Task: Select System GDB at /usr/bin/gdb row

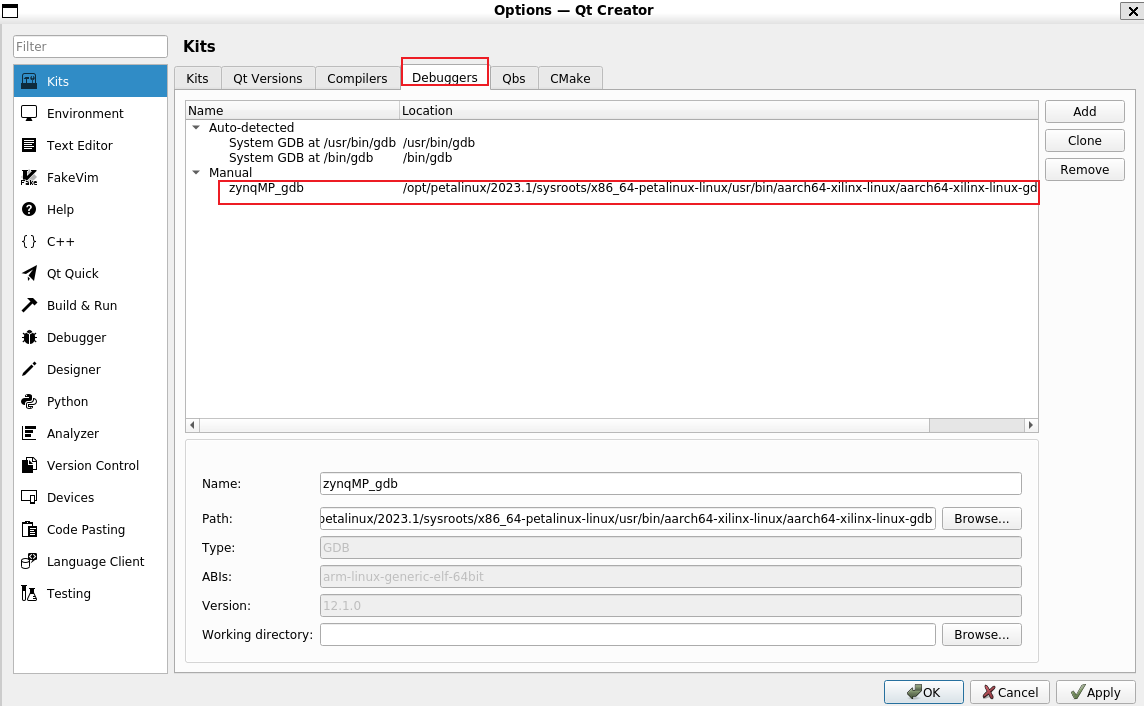Action: click(x=312, y=143)
